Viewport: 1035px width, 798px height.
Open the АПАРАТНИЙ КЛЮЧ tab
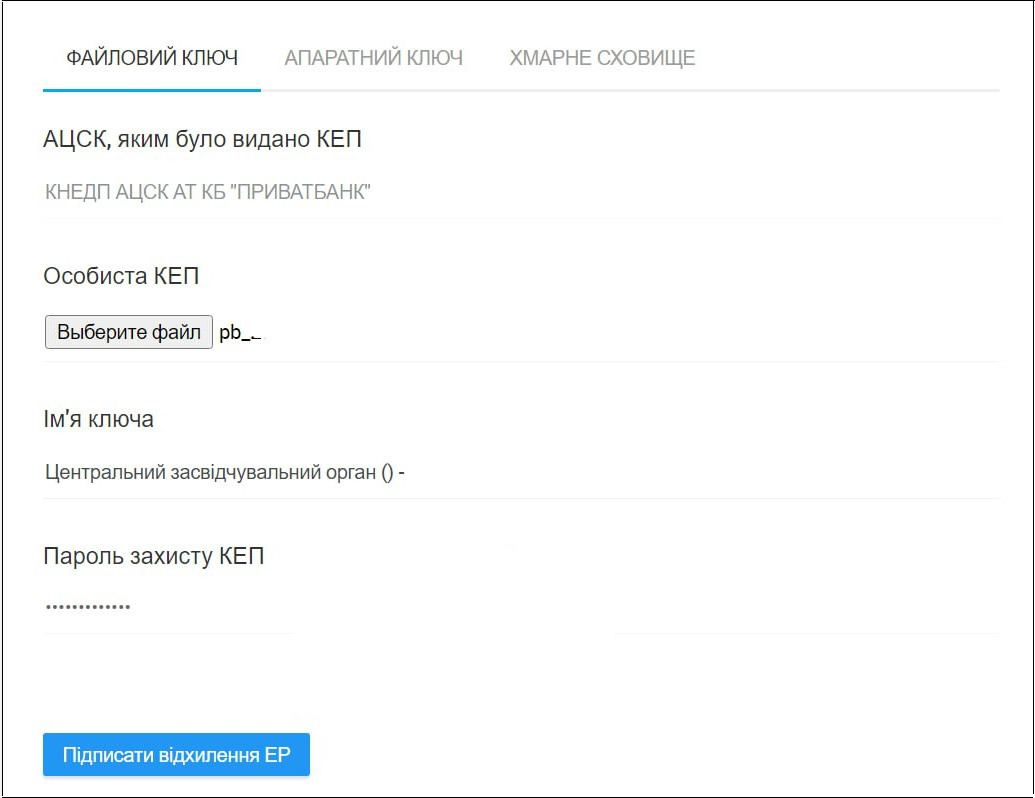pos(373,58)
